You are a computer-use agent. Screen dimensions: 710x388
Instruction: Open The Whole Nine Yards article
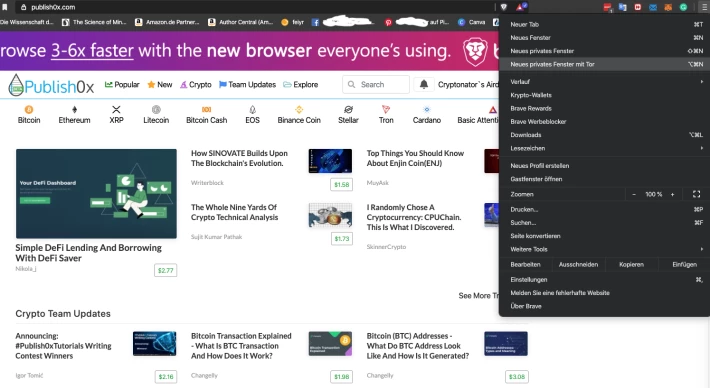click(235, 212)
